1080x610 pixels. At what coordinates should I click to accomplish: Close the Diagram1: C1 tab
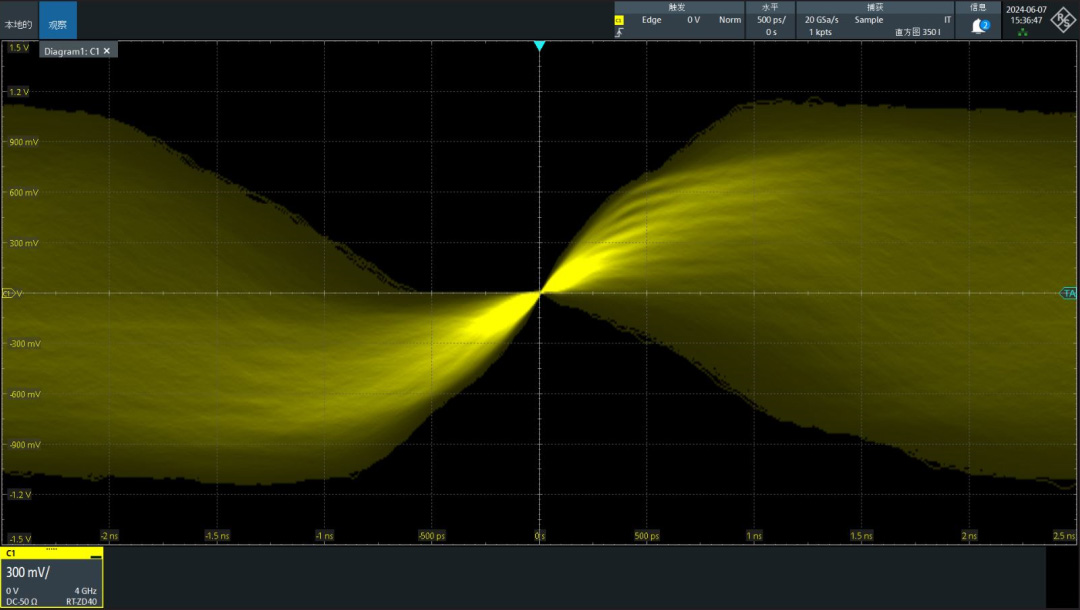107,51
